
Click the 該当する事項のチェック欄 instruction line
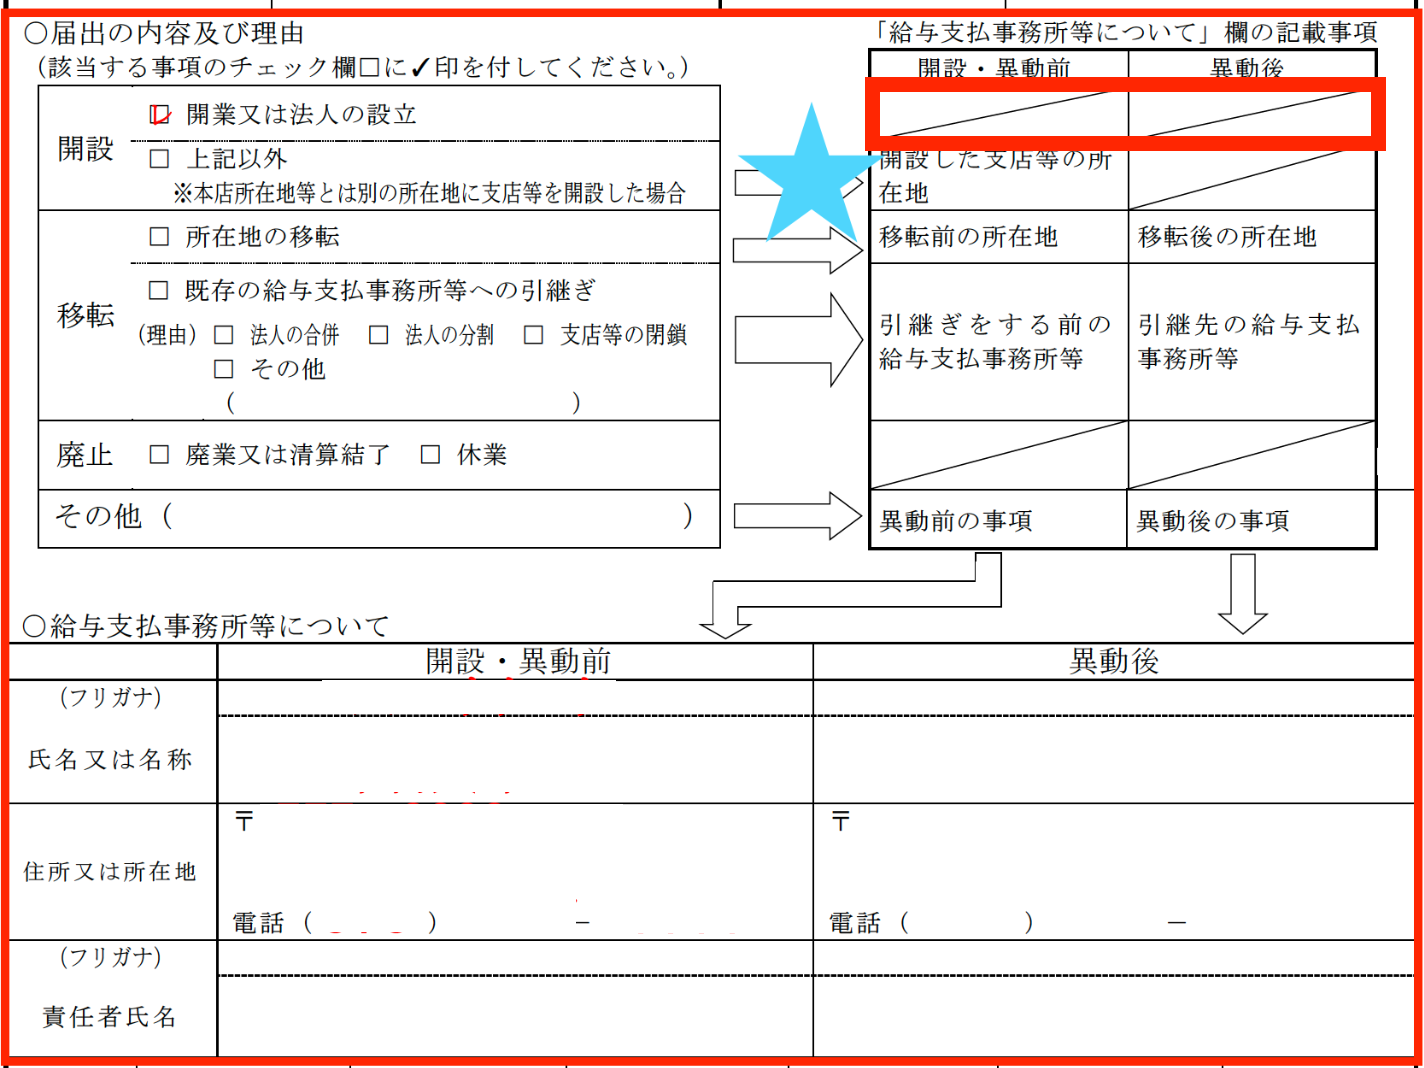364,67
